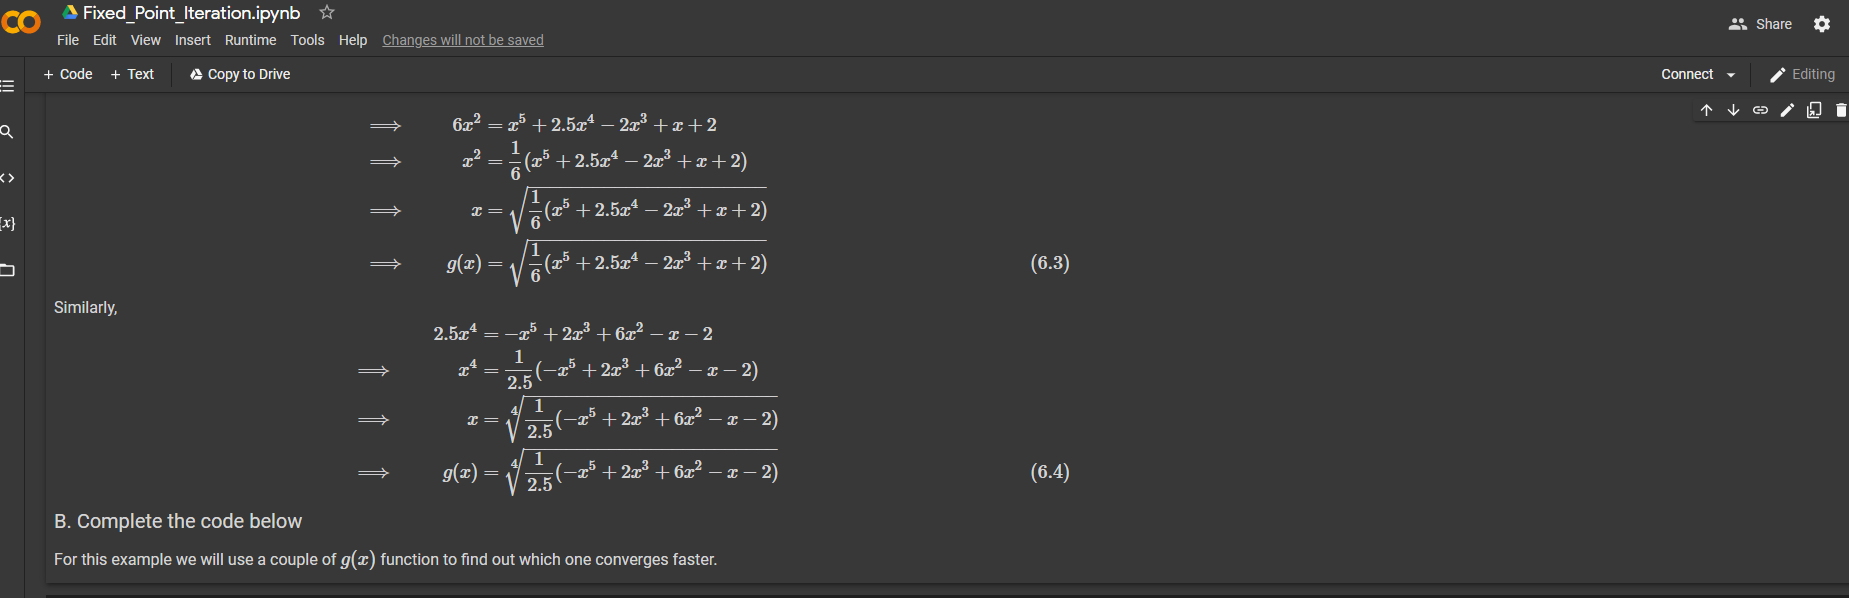This screenshot has height=598, width=1849.
Task: Open the Insert menu
Action: [192, 40]
